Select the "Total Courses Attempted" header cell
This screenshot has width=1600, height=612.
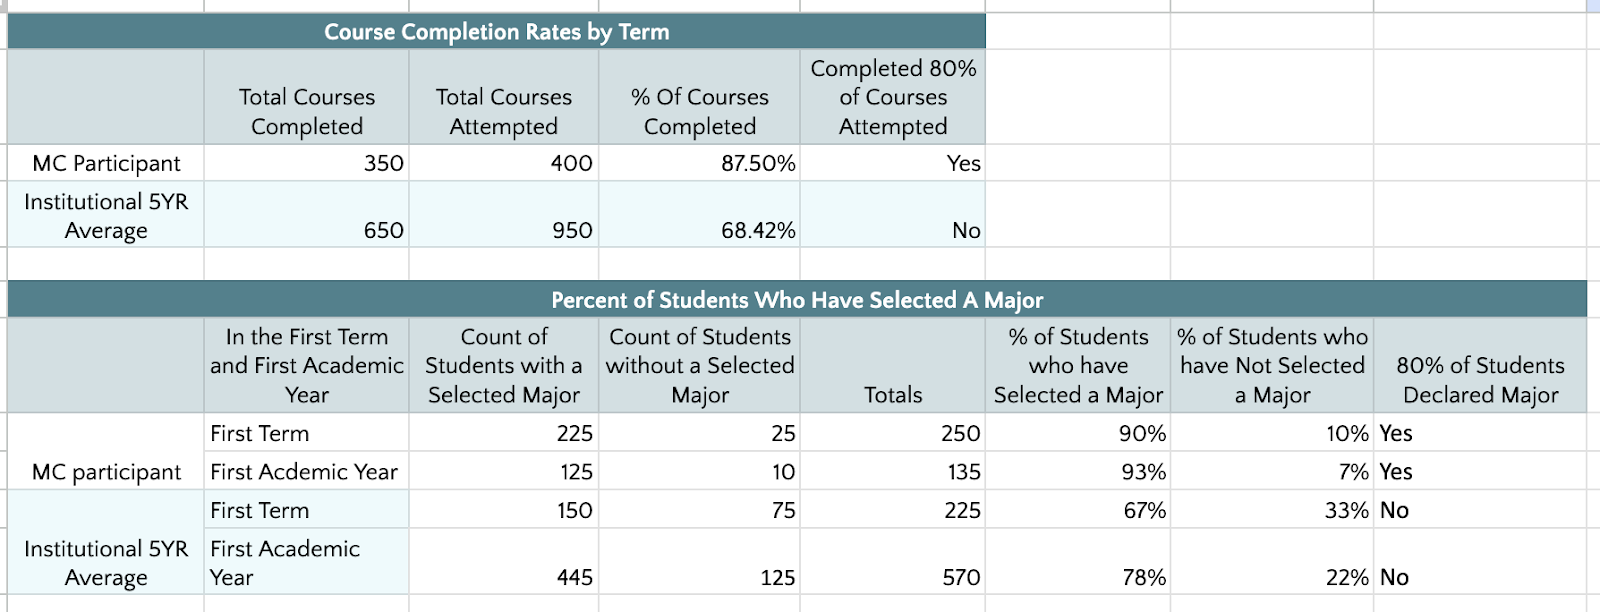pyautogui.click(x=504, y=111)
